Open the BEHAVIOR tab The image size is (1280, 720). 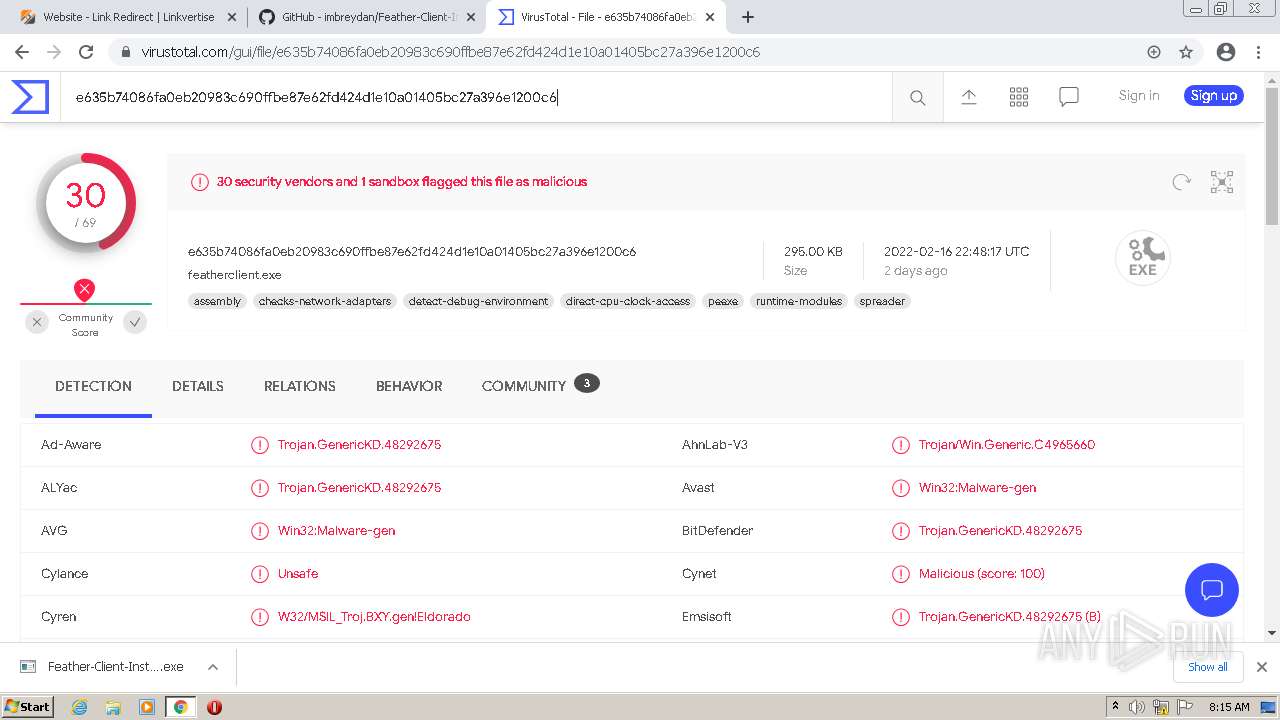tap(409, 386)
